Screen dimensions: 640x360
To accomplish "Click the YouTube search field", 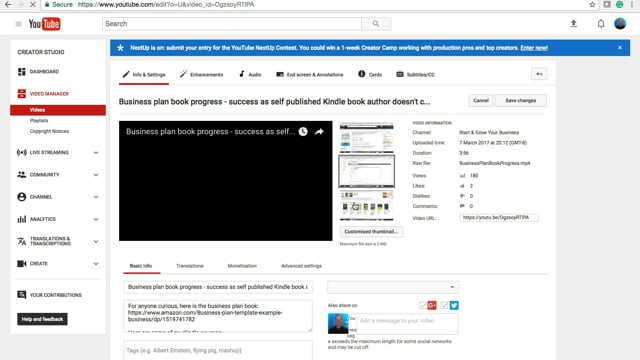I will (232, 24).
